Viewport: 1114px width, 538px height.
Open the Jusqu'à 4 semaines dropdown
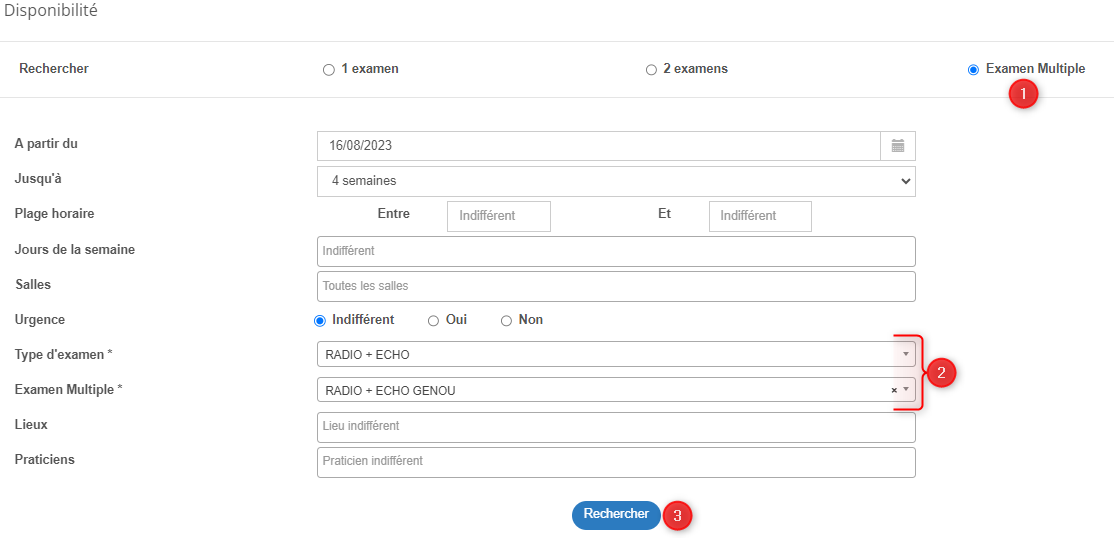coord(616,181)
